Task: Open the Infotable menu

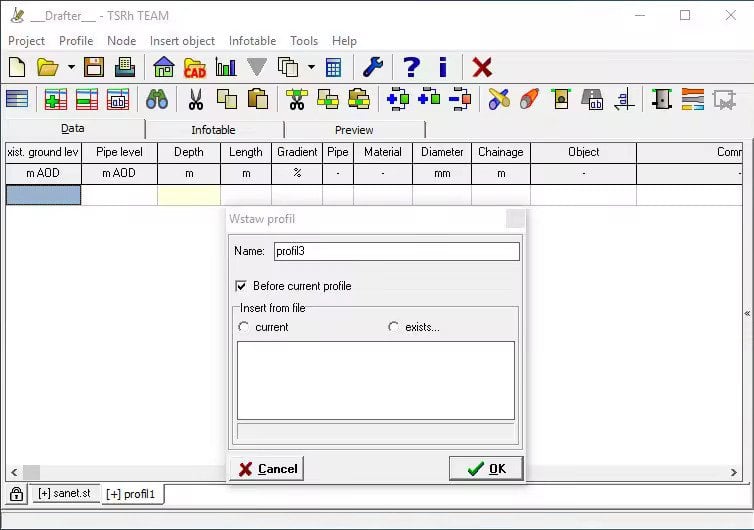Action: coord(252,41)
